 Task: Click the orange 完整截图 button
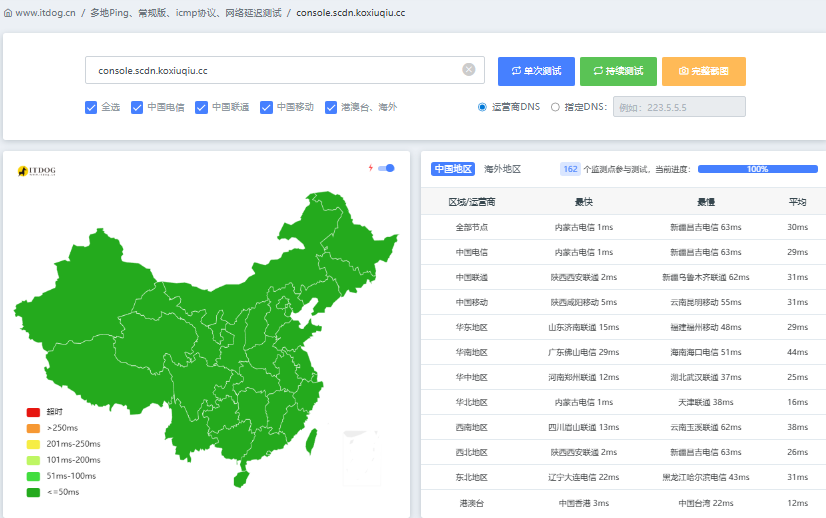click(x=703, y=71)
